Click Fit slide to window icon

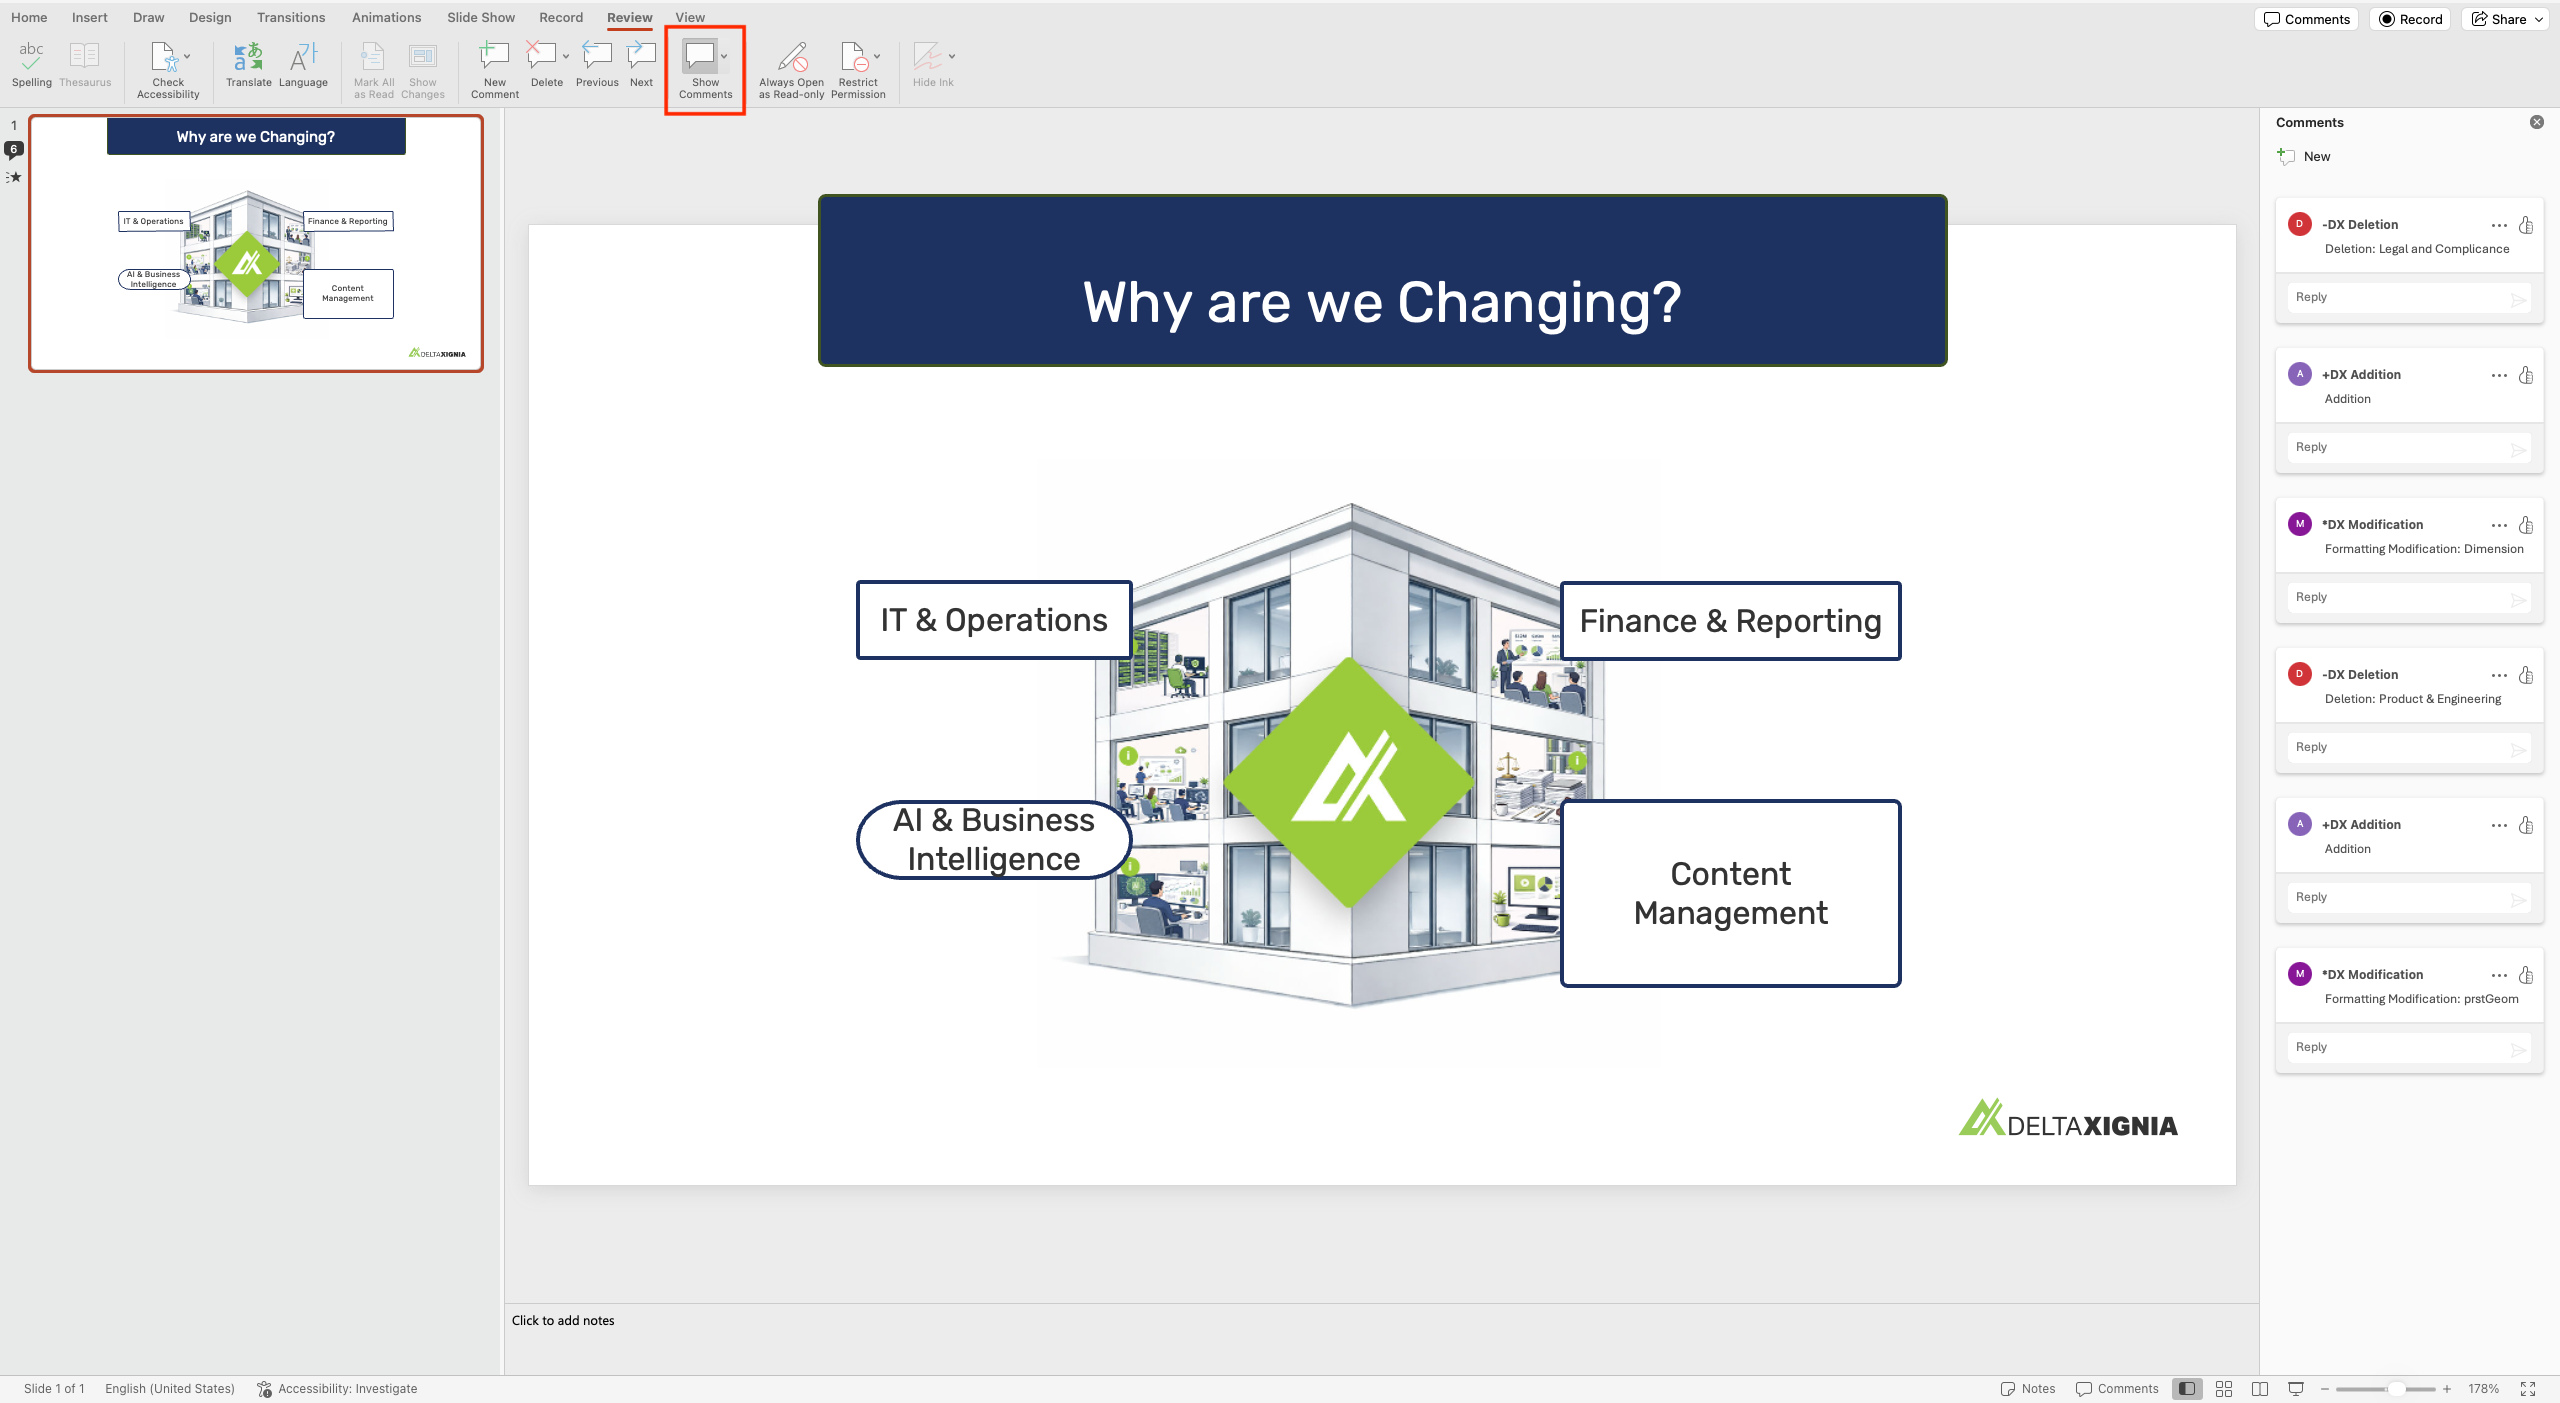2528,1388
